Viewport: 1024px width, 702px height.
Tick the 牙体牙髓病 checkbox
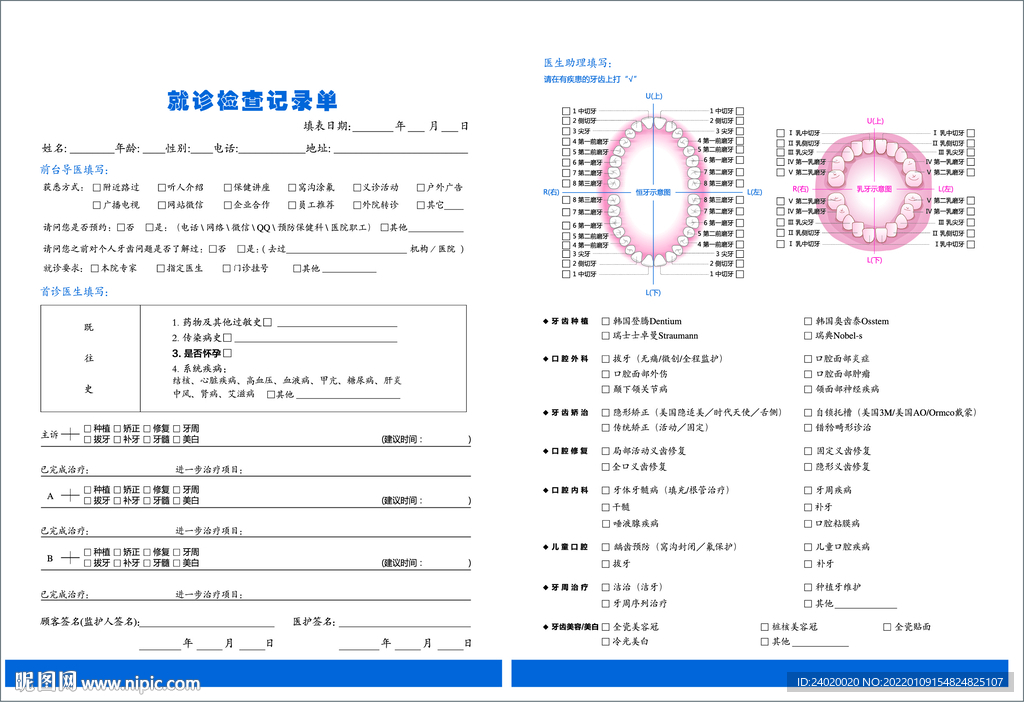pos(605,490)
